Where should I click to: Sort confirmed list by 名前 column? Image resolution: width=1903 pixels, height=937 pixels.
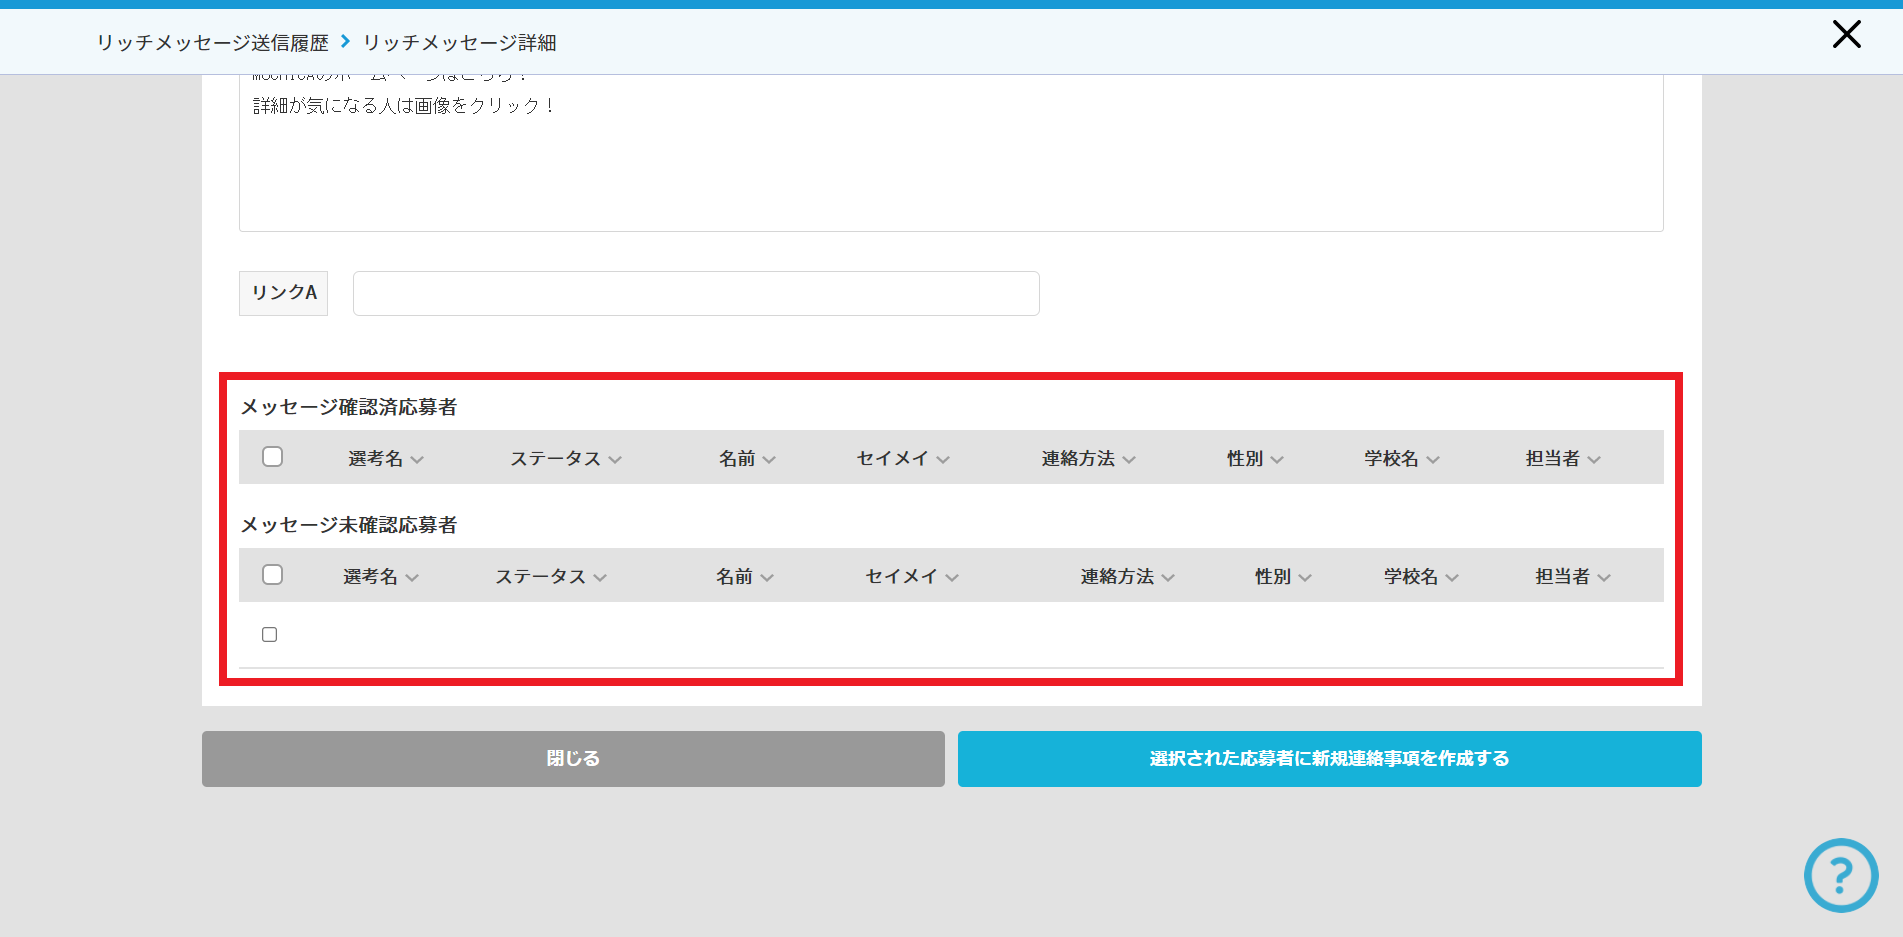tap(746, 459)
